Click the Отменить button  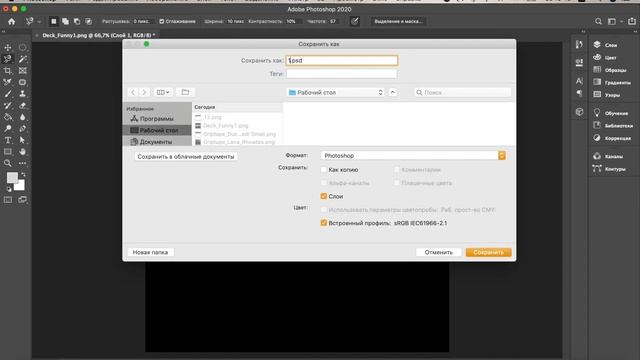pos(438,252)
